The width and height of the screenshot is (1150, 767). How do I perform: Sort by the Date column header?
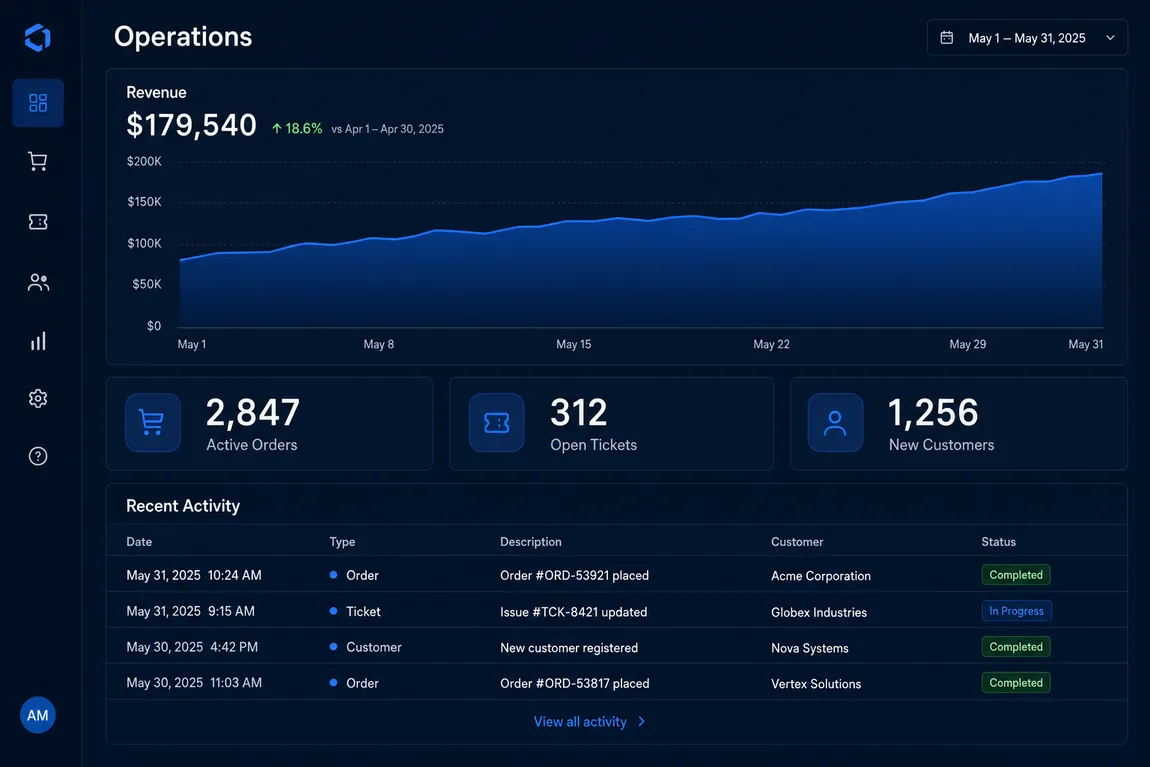coord(139,542)
